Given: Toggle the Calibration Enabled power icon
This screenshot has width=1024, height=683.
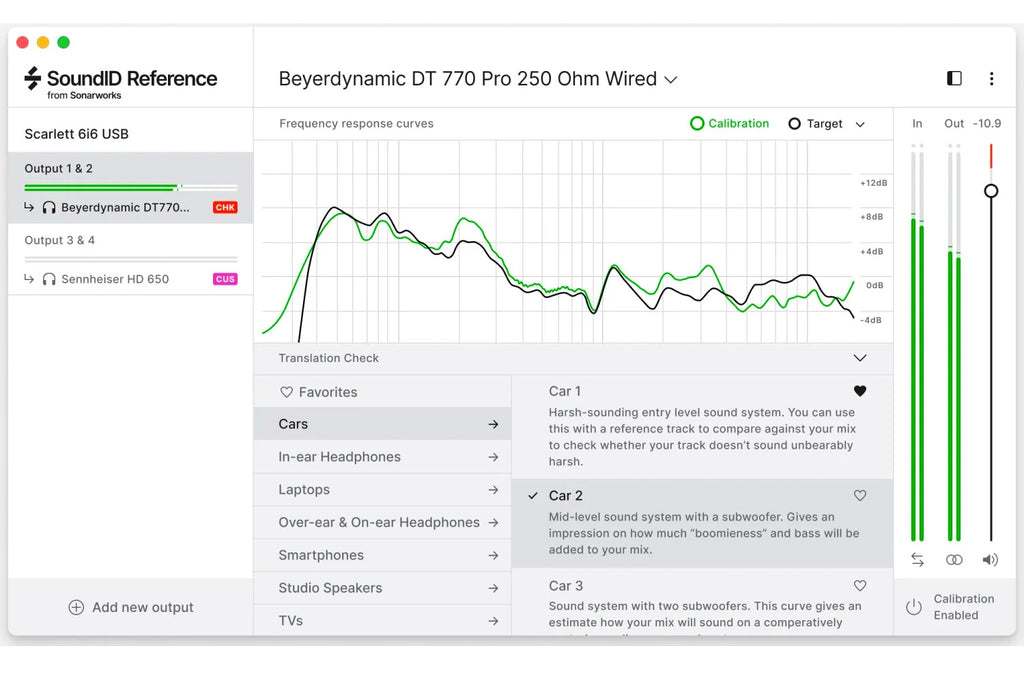Looking at the screenshot, I should pyautogui.click(x=914, y=607).
